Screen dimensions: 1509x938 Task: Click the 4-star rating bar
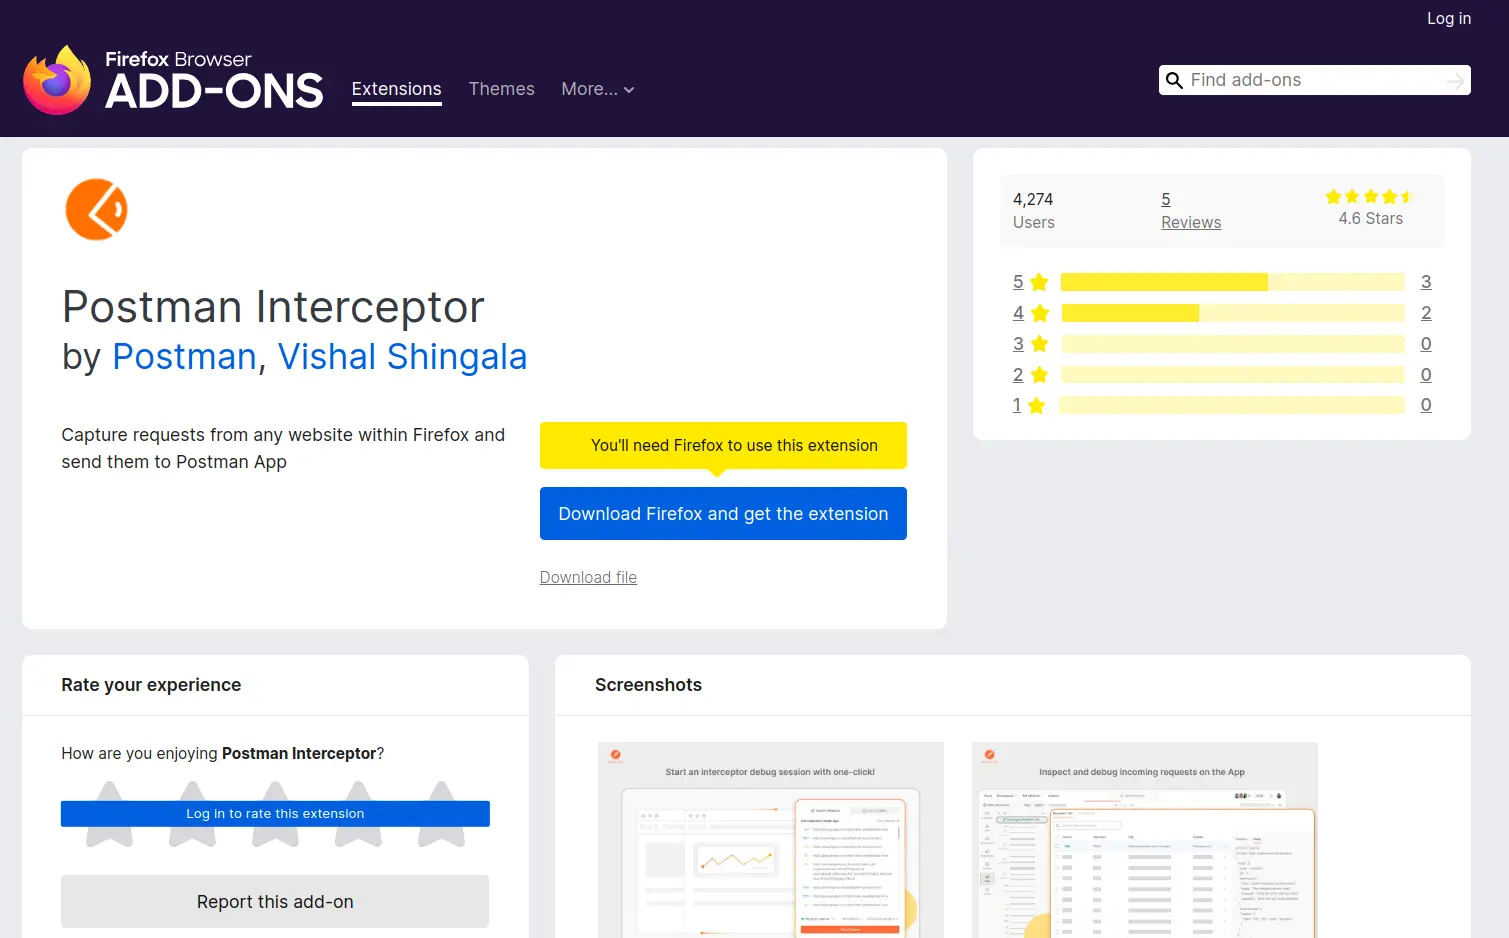pyautogui.click(x=1232, y=313)
